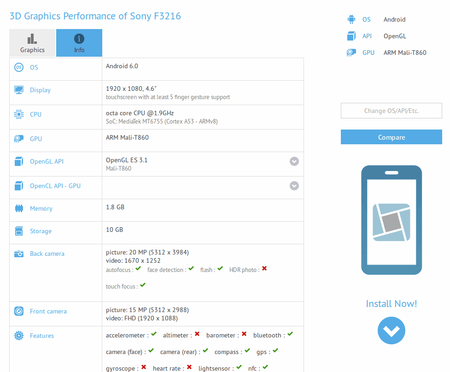This screenshot has width=450, height=372.
Task: Click picture: 20 MP (5312 x 3984) text
Action: click(x=147, y=252)
